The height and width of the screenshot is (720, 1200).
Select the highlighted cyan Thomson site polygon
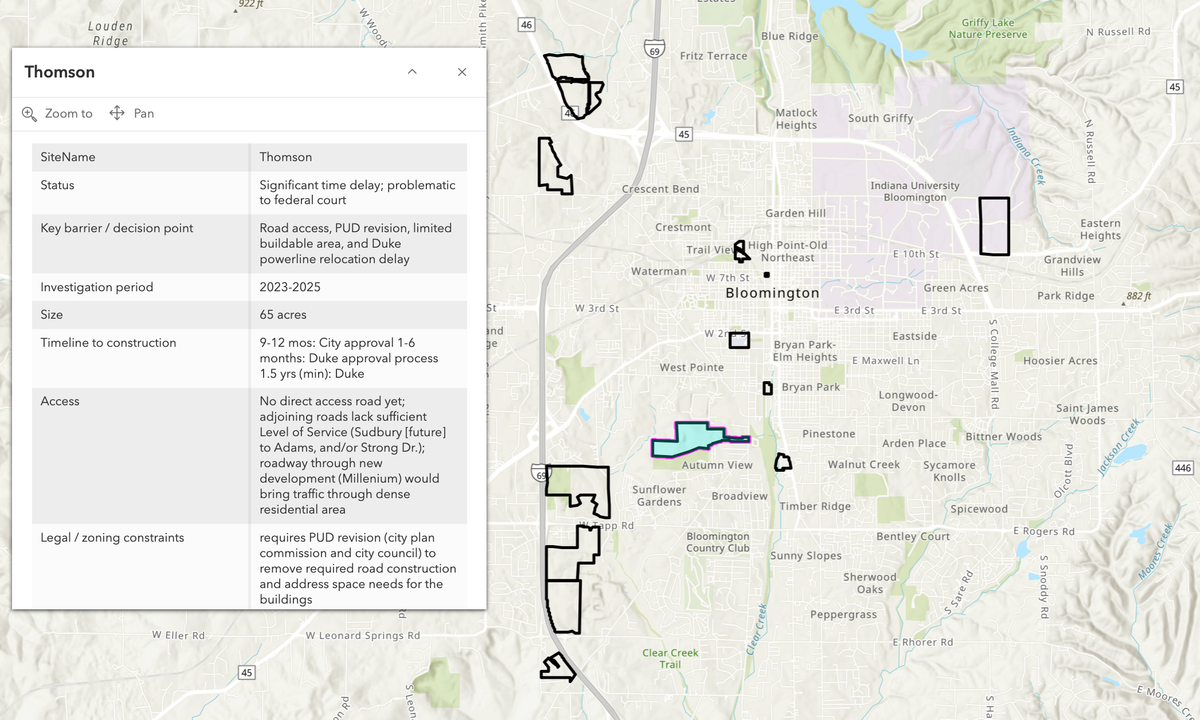point(694,438)
